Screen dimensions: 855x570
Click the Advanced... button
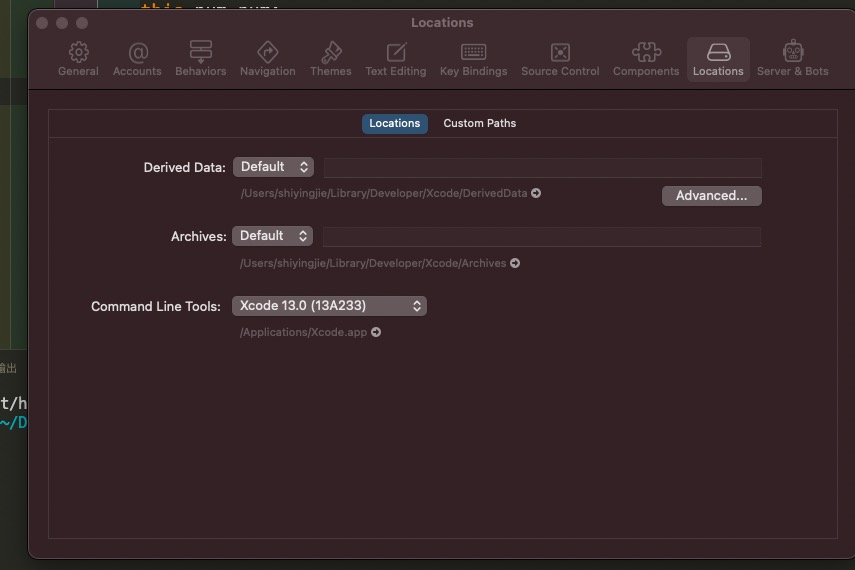point(711,196)
